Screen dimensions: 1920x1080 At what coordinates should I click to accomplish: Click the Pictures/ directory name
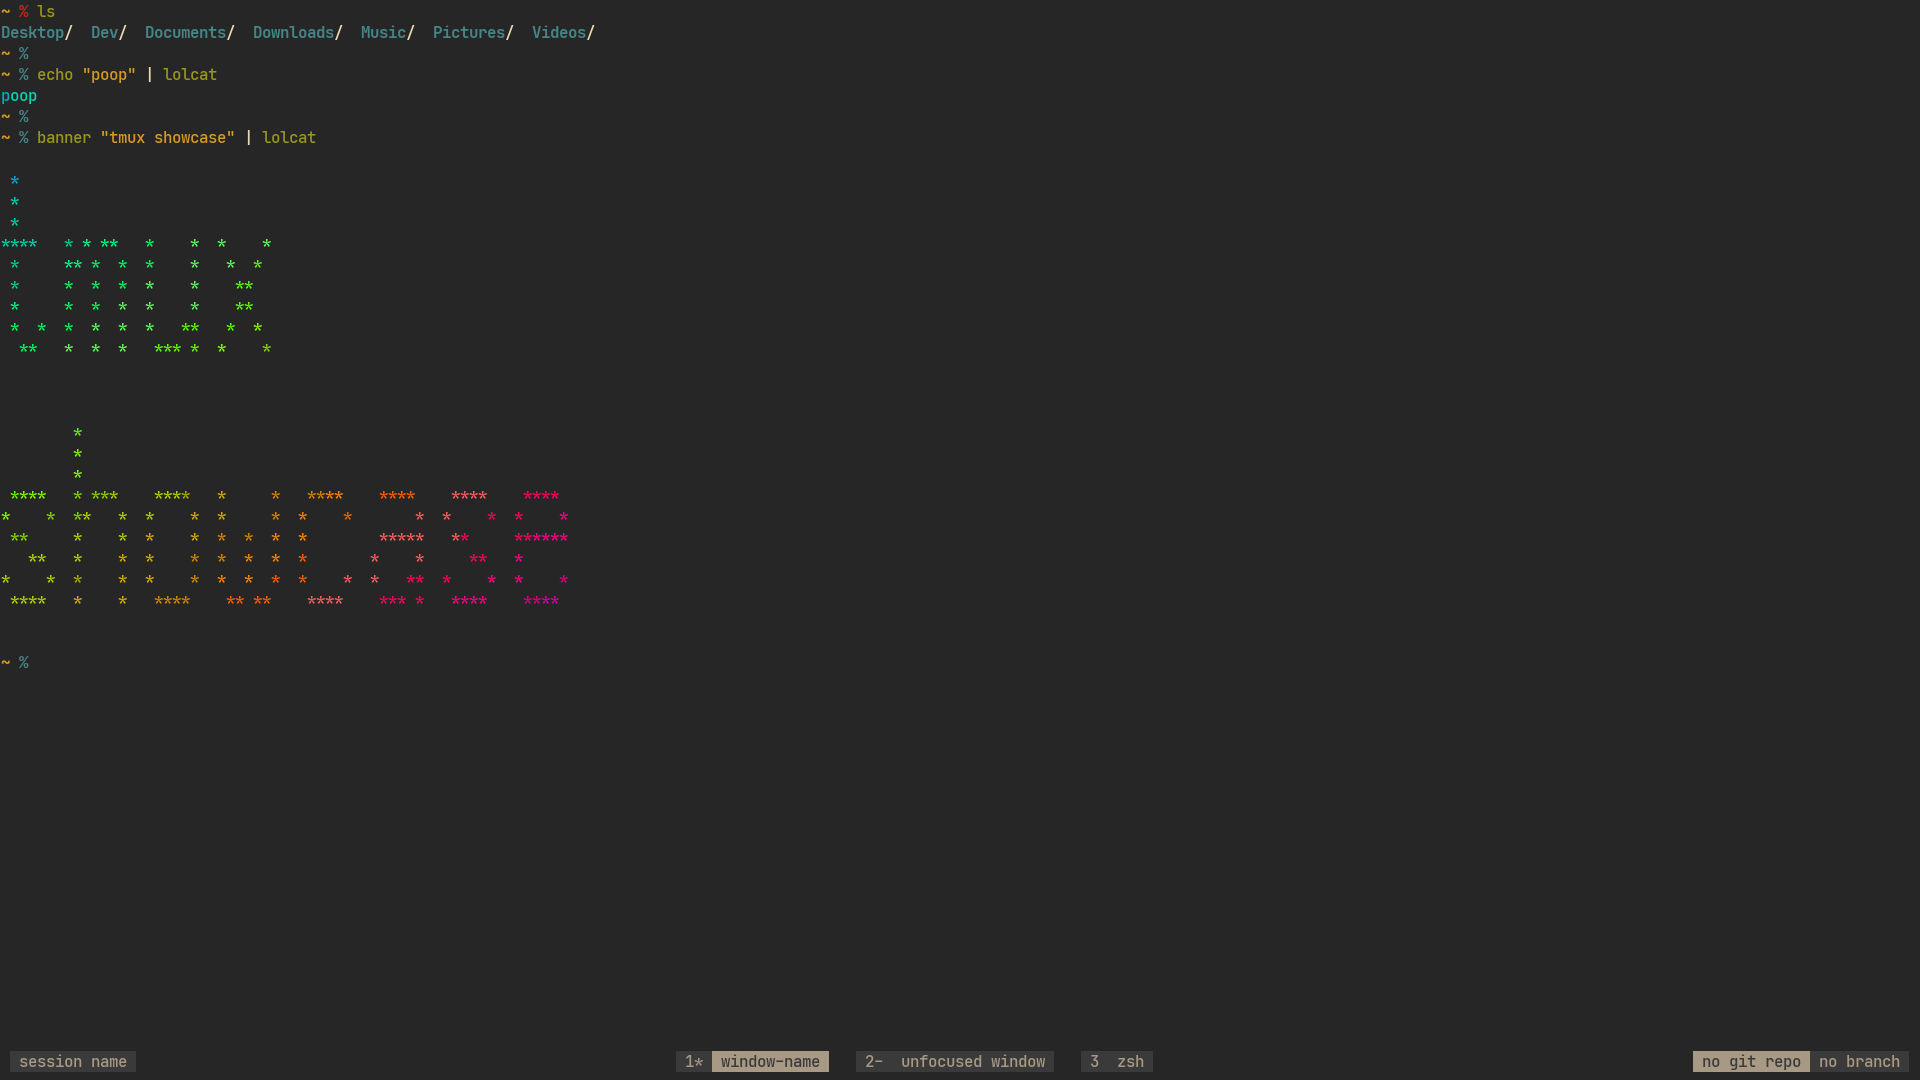click(473, 33)
